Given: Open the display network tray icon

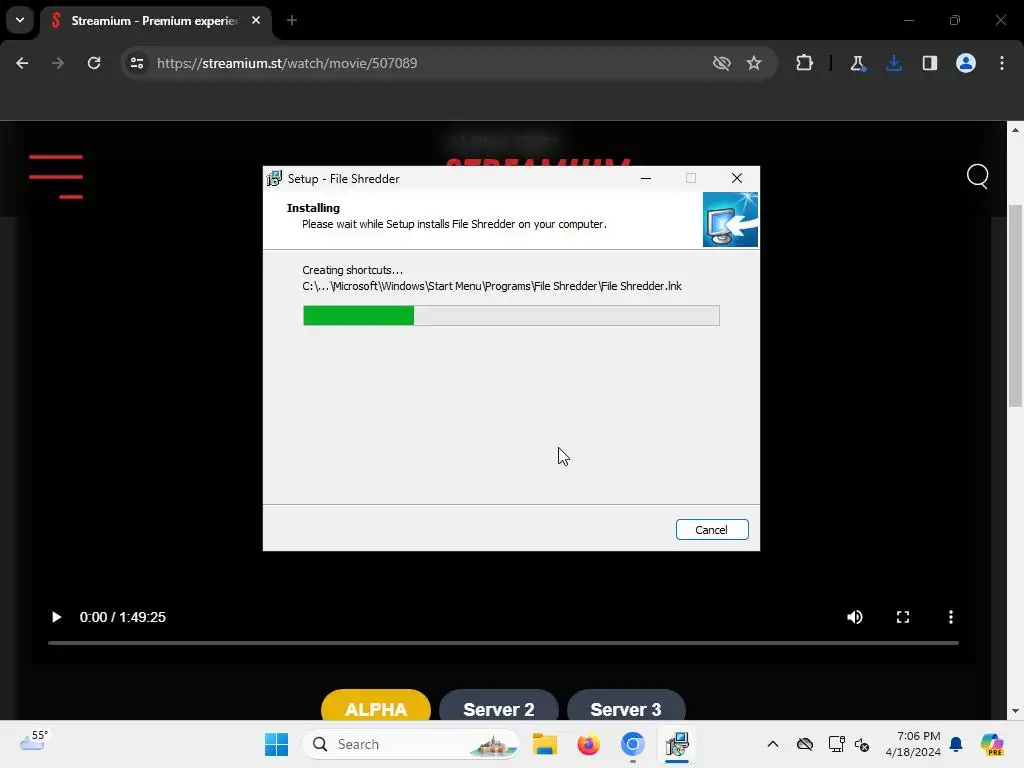Looking at the screenshot, I should click(836, 744).
